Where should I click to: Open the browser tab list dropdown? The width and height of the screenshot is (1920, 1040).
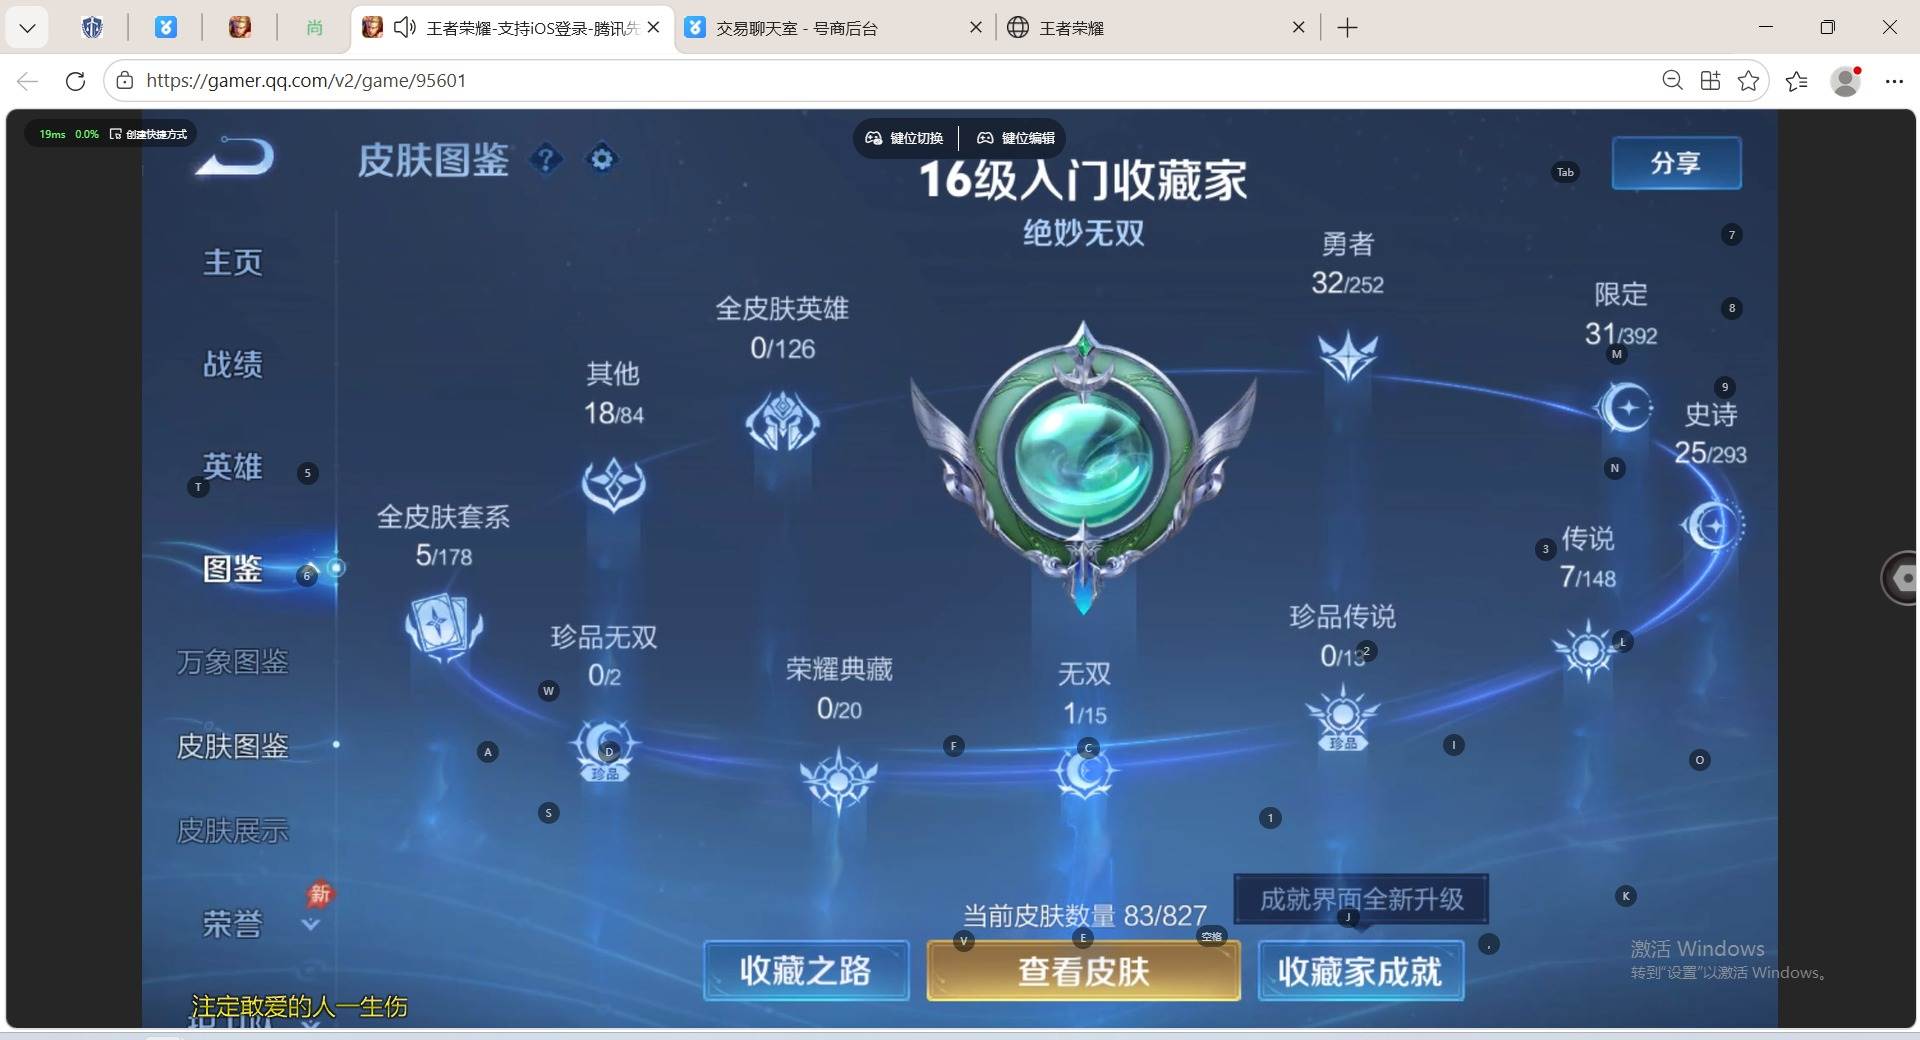27,28
